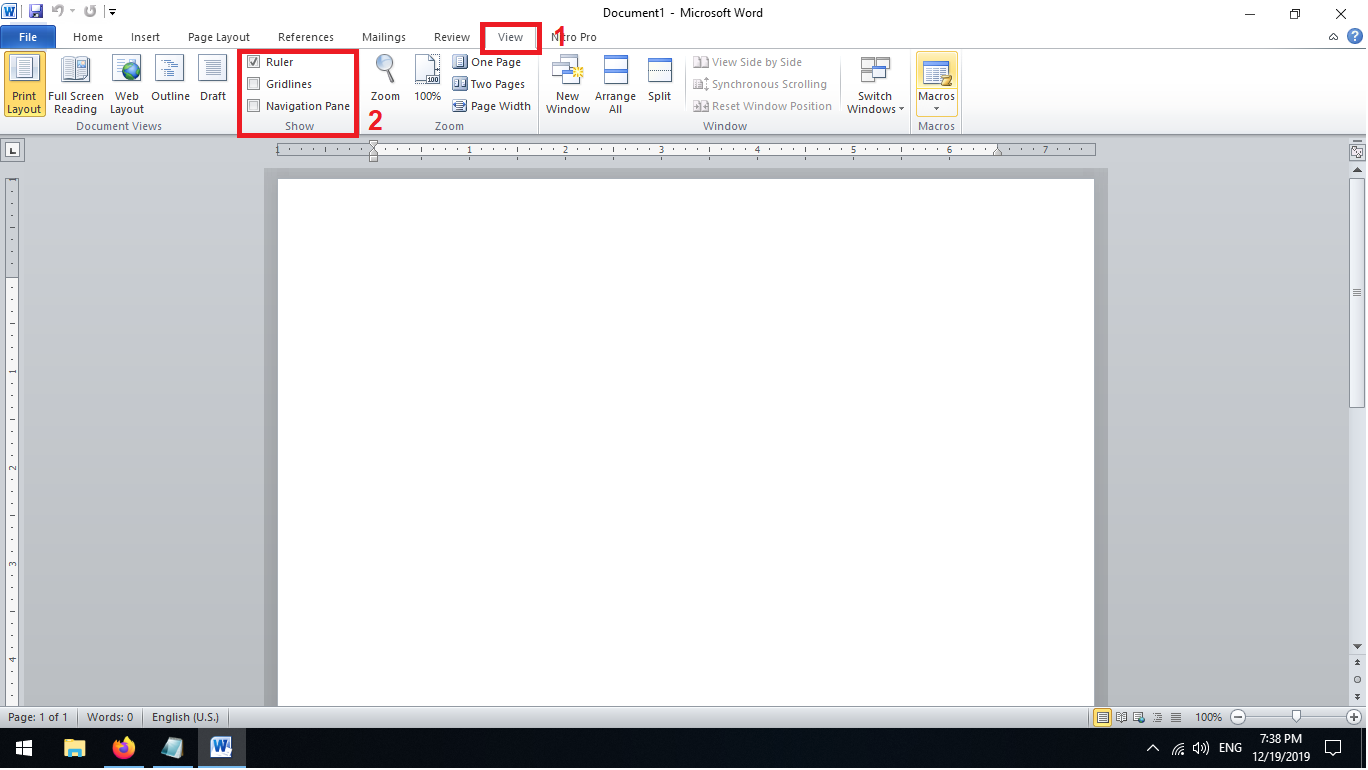Choose One Page zoom option
The image size is (1368, 770).
487,62
